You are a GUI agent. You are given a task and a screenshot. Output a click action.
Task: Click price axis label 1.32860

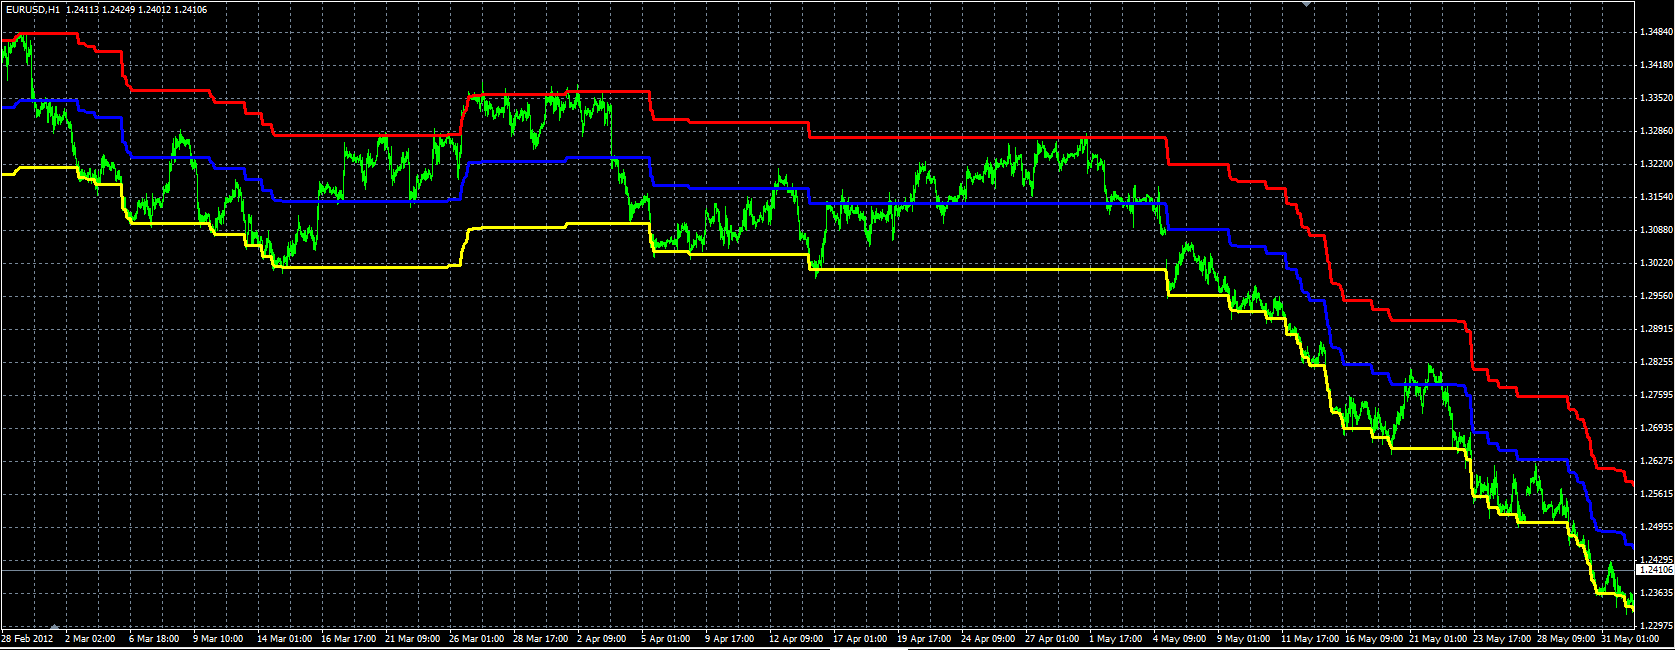[1656, 131]
